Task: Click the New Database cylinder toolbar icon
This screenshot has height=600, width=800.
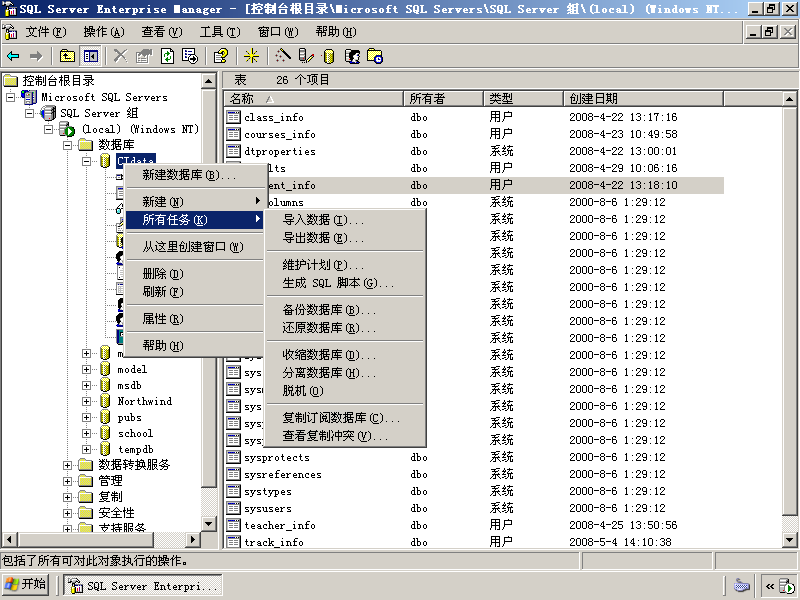Action: click(329, 56)
